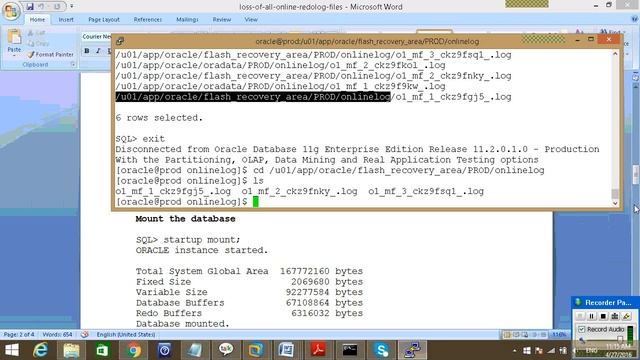The image size is (640, 360).
Task: Open the Review ribbon tab
Action: pos(222,20)
